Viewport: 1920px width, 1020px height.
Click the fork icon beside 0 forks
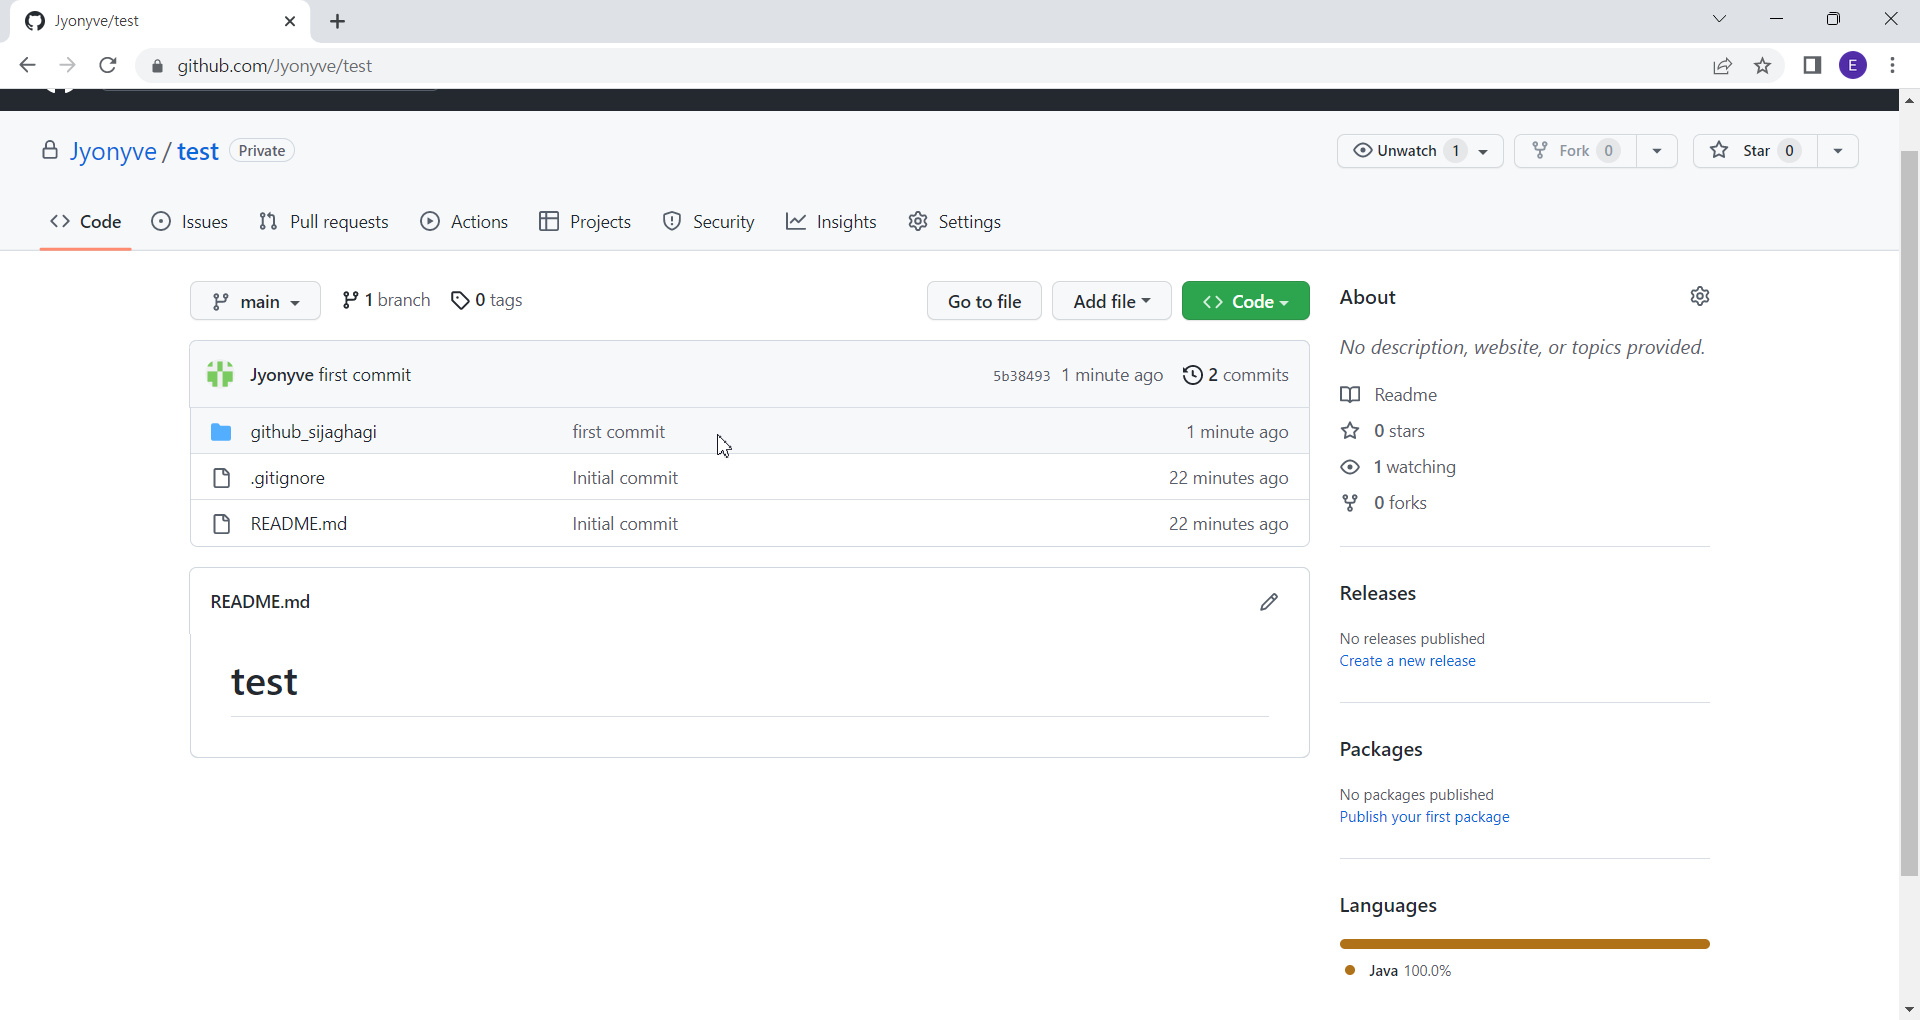tap(1350, 503)
